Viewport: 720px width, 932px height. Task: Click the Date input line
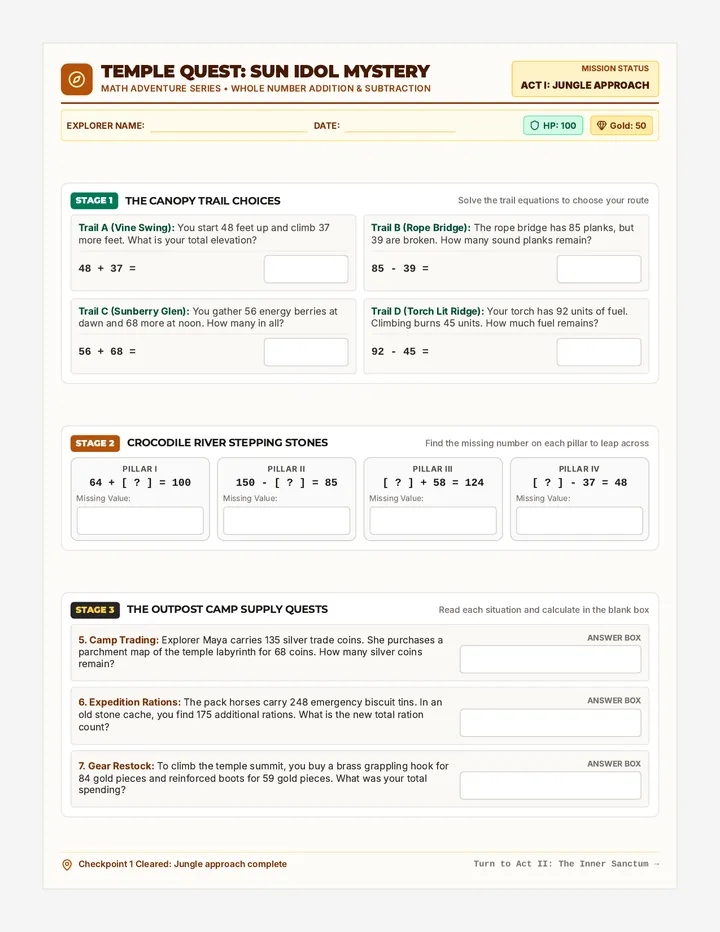pyautogui.click(x=400, y=127)
